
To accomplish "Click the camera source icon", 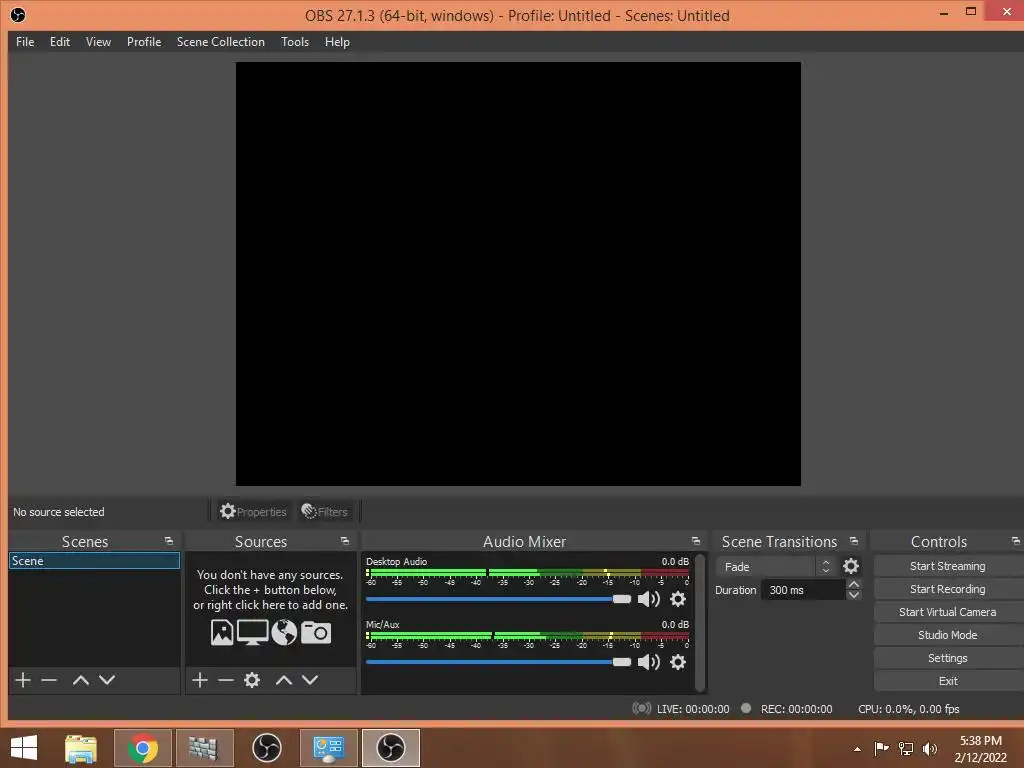I will click(315, 632).
